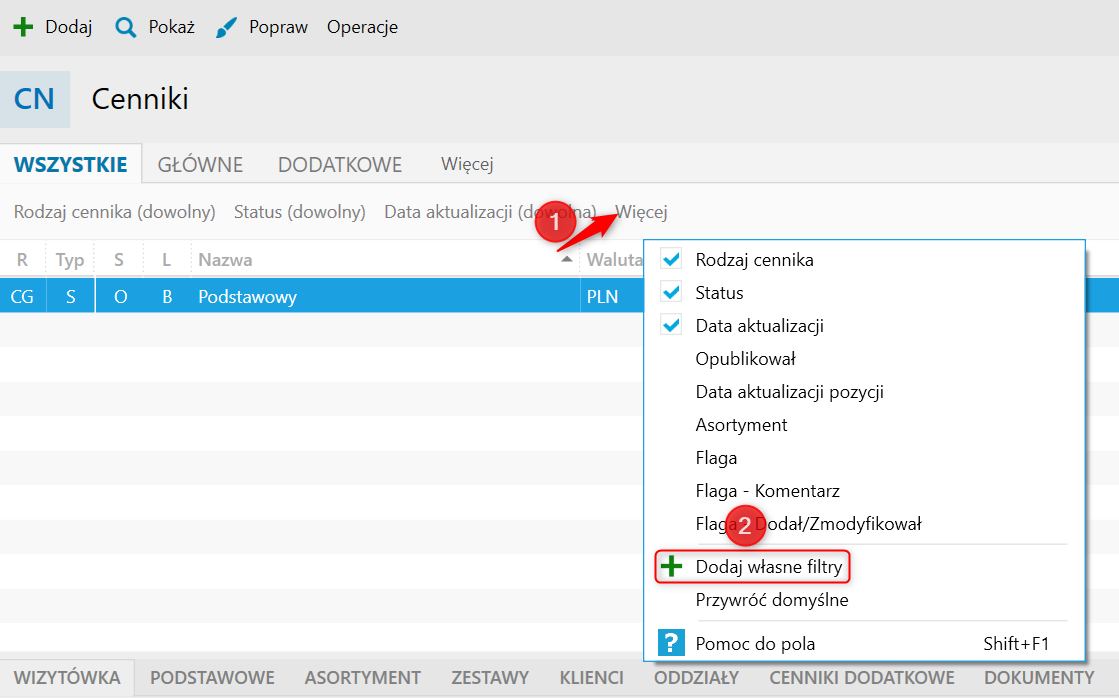Screen dimensions: 1119x698
Task: Open the ASORTYMENT bottom tab
Action: 363,677
